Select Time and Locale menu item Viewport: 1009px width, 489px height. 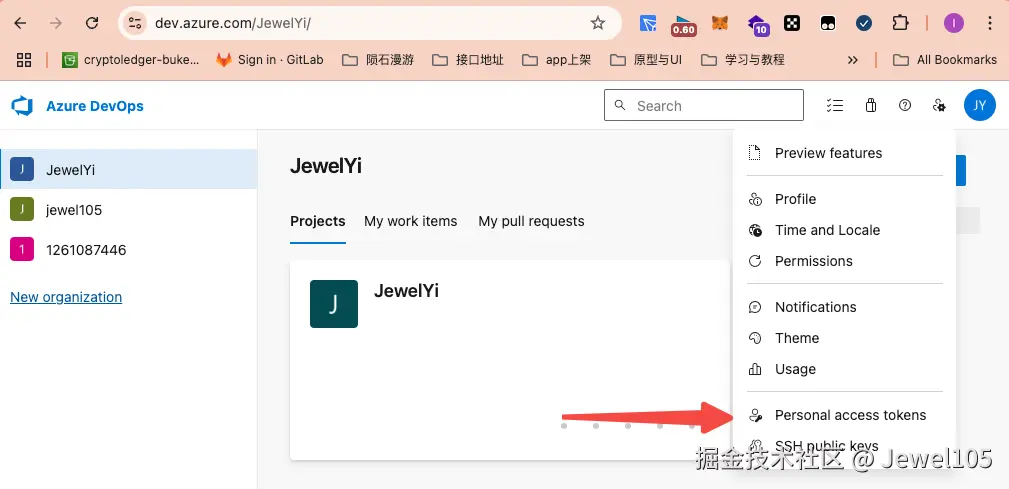pos(844,230)
